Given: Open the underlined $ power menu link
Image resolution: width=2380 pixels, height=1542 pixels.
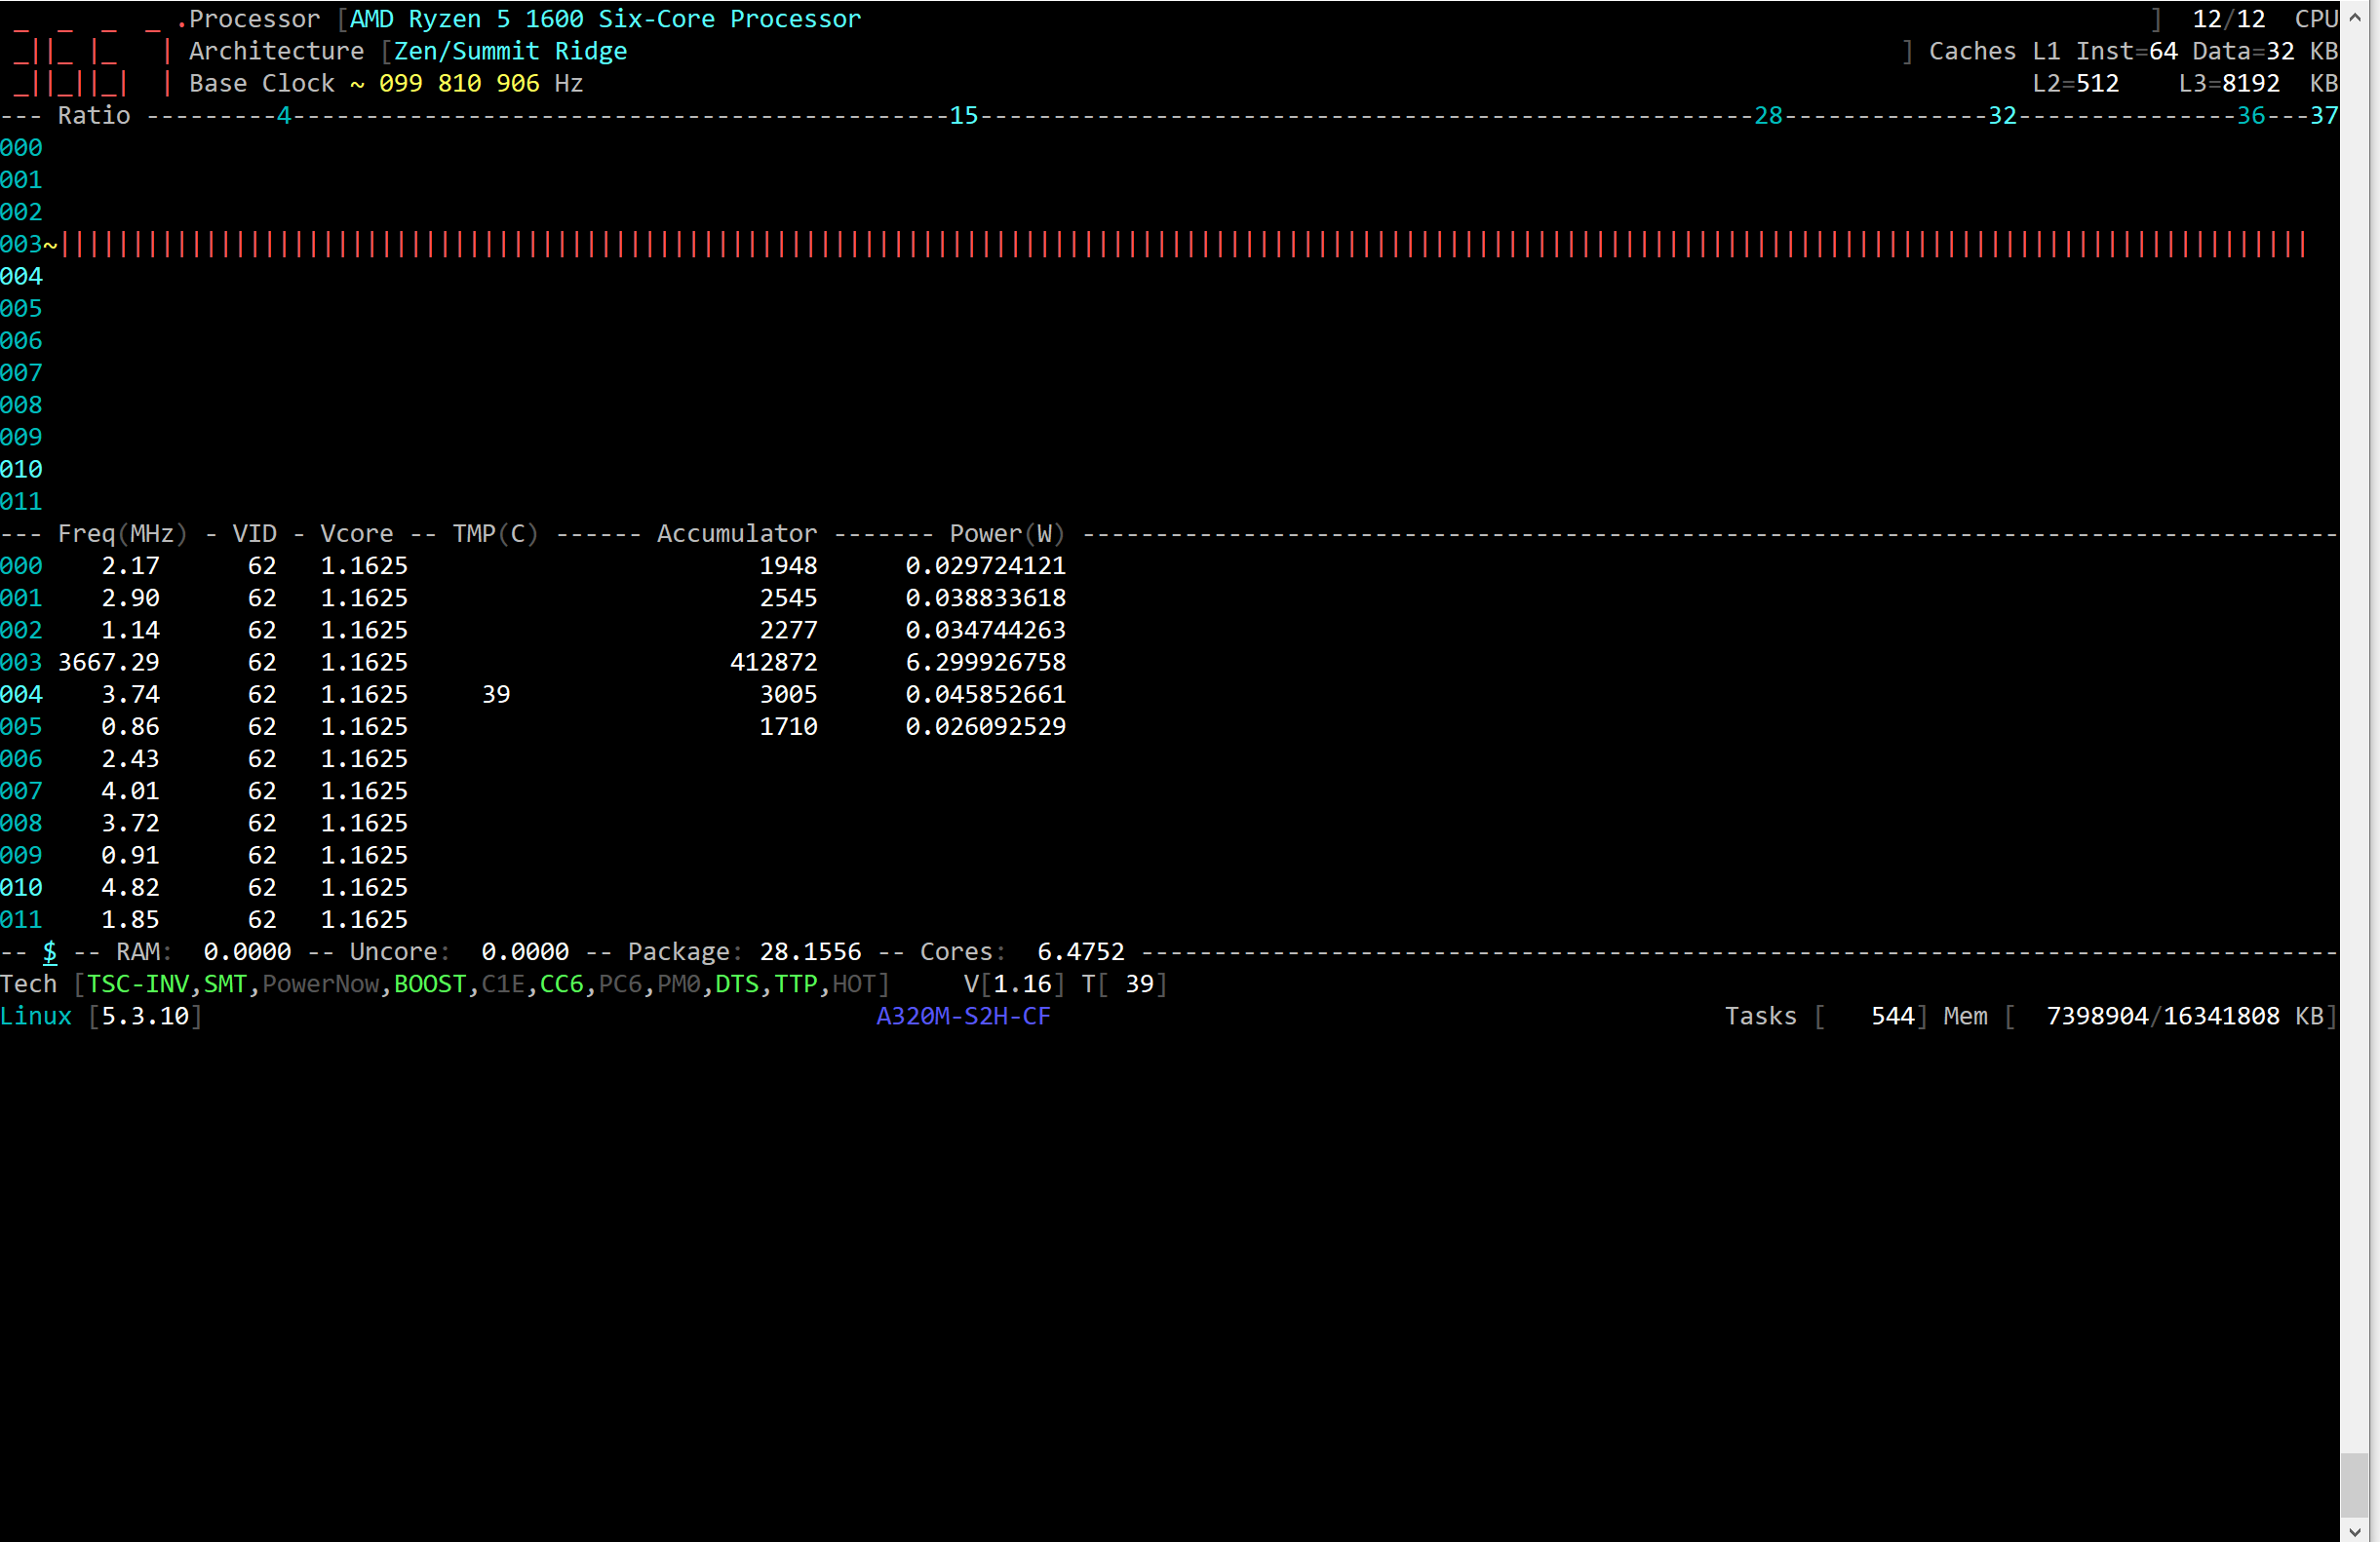Looking at the screenshot, I should pyautogui.click(x=50, y=952).
